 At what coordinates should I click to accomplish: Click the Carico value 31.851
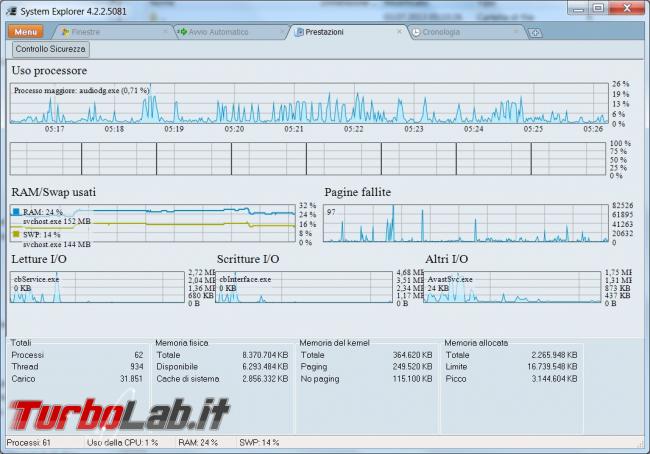click(x=131, y=379)
